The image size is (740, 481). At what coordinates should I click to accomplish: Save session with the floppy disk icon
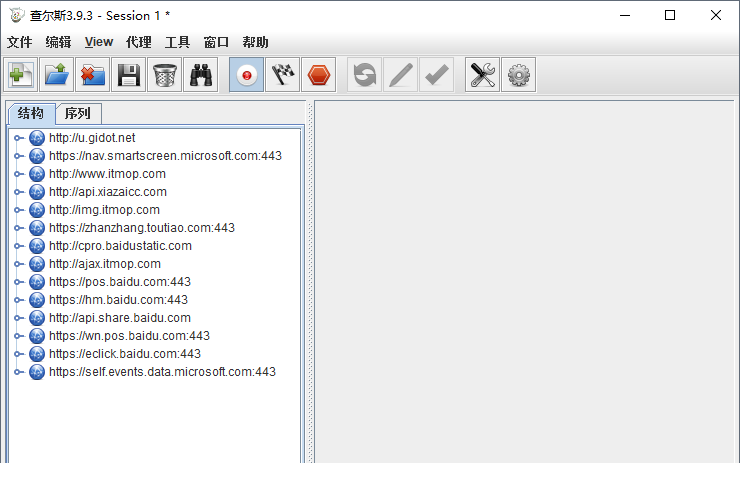click(x=128, y=75)
